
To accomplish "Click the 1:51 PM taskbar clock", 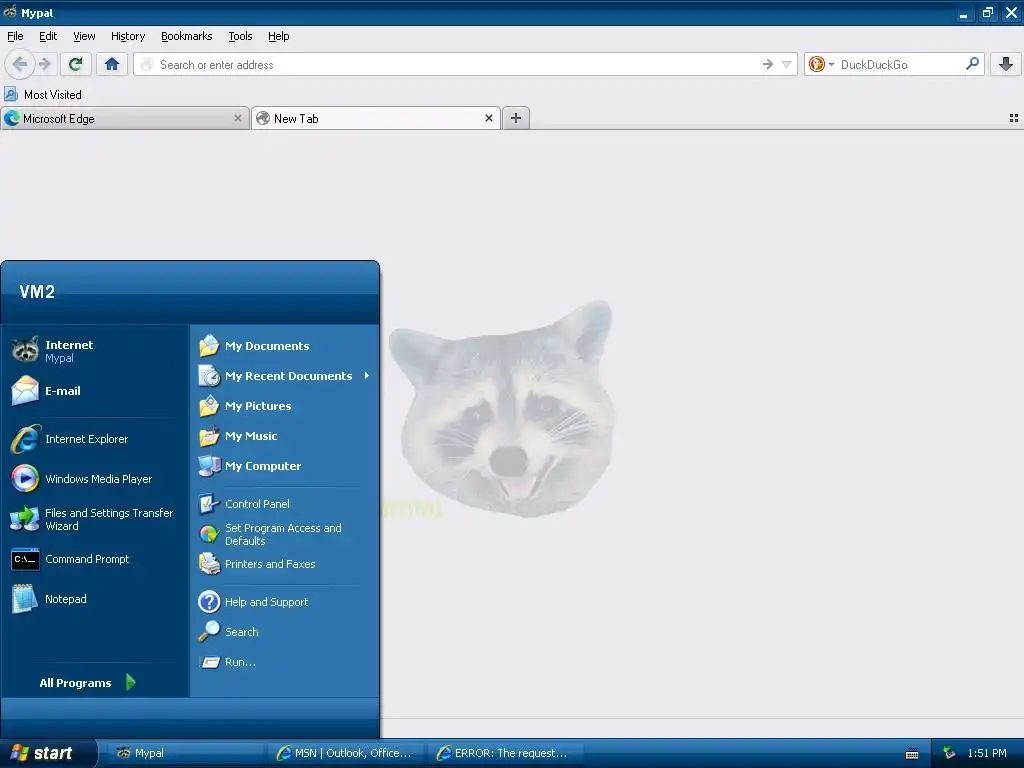I will pyautogui.click(x=987, y=753).
